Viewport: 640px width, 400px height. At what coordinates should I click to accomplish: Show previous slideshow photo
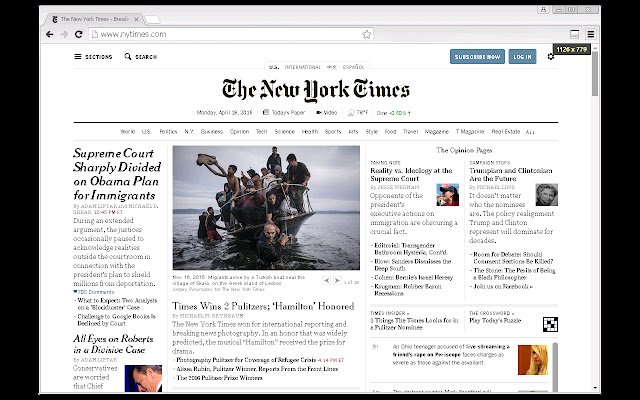(326, 280)
